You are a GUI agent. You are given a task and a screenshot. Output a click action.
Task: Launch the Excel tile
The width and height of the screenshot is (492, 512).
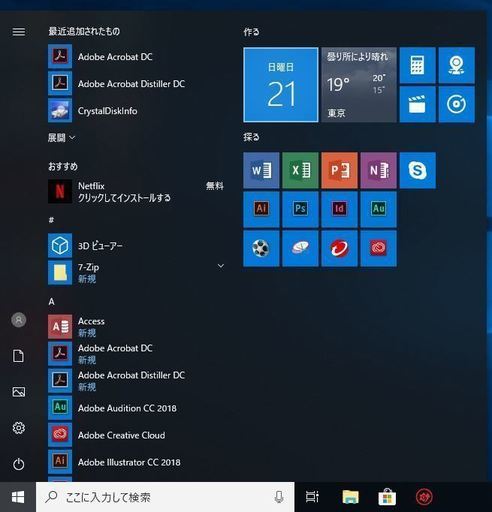(x=300, y=171)
